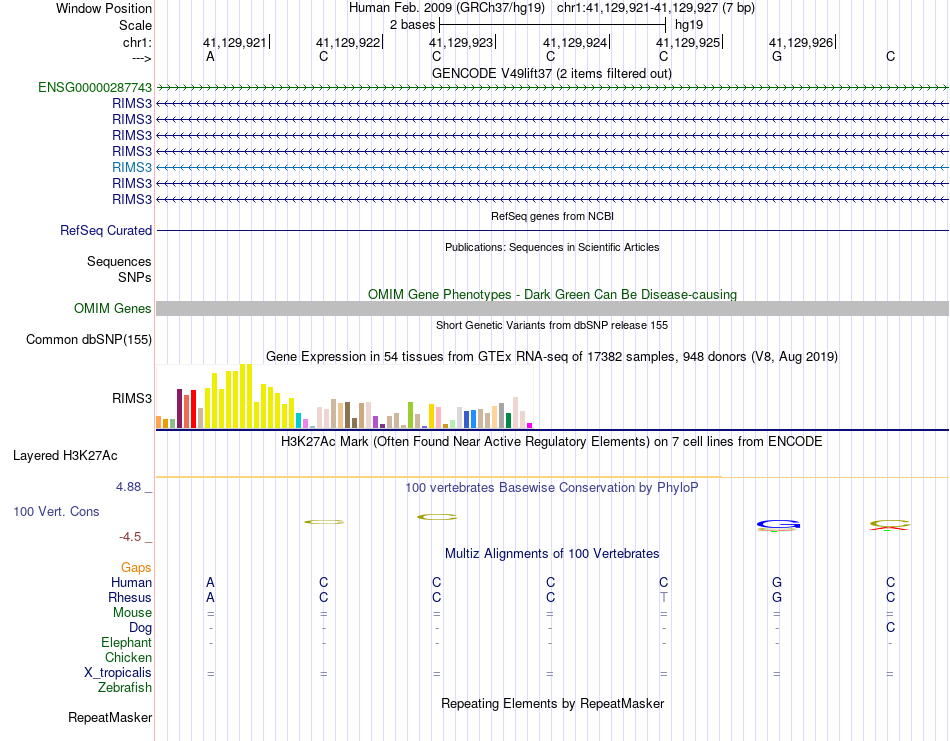Select the Dog species label
Screen dimensions: 950x741
pyautogui.click(x=140, y=628)
